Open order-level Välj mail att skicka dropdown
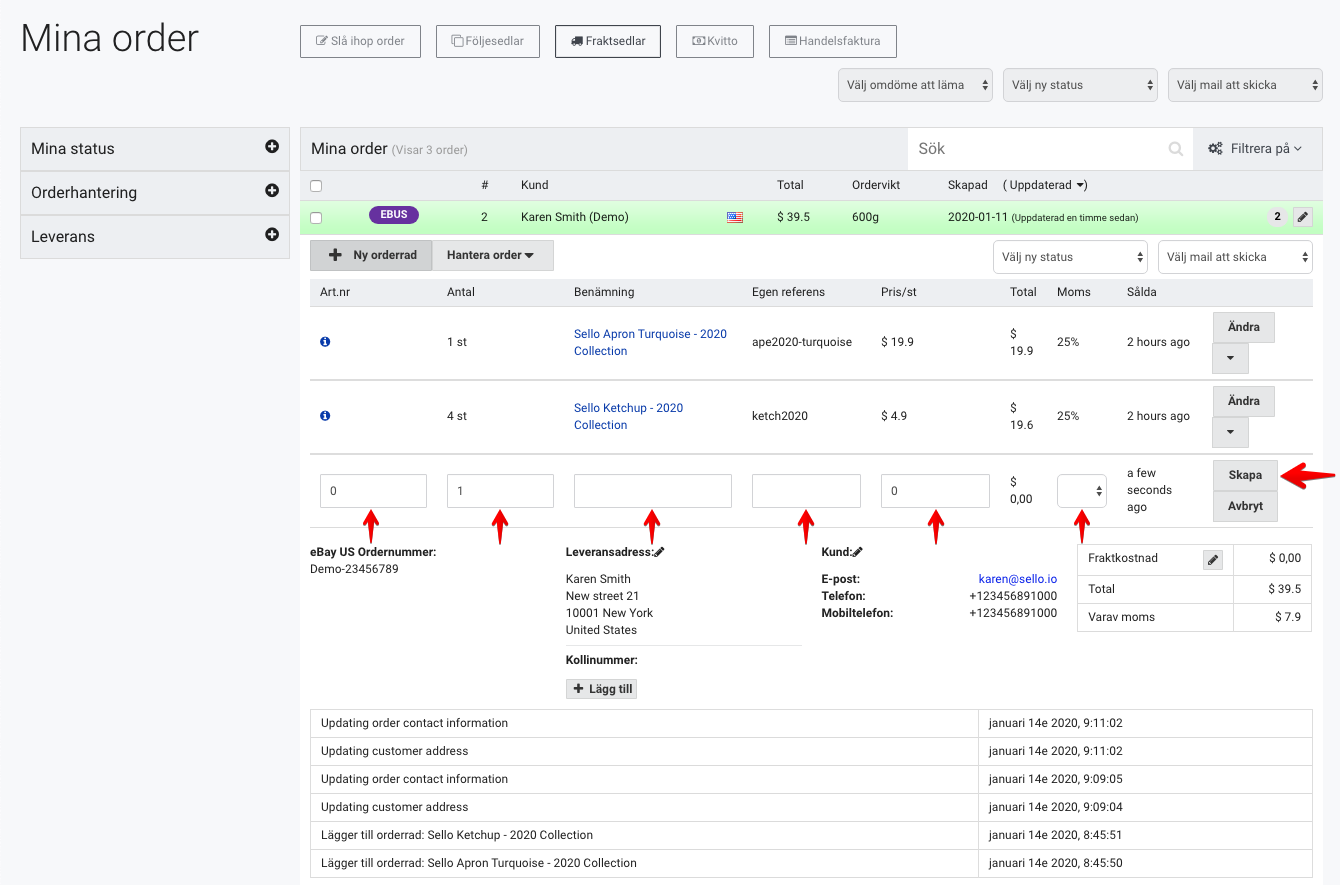1340x885 pixels. (x=1235, y=257)
